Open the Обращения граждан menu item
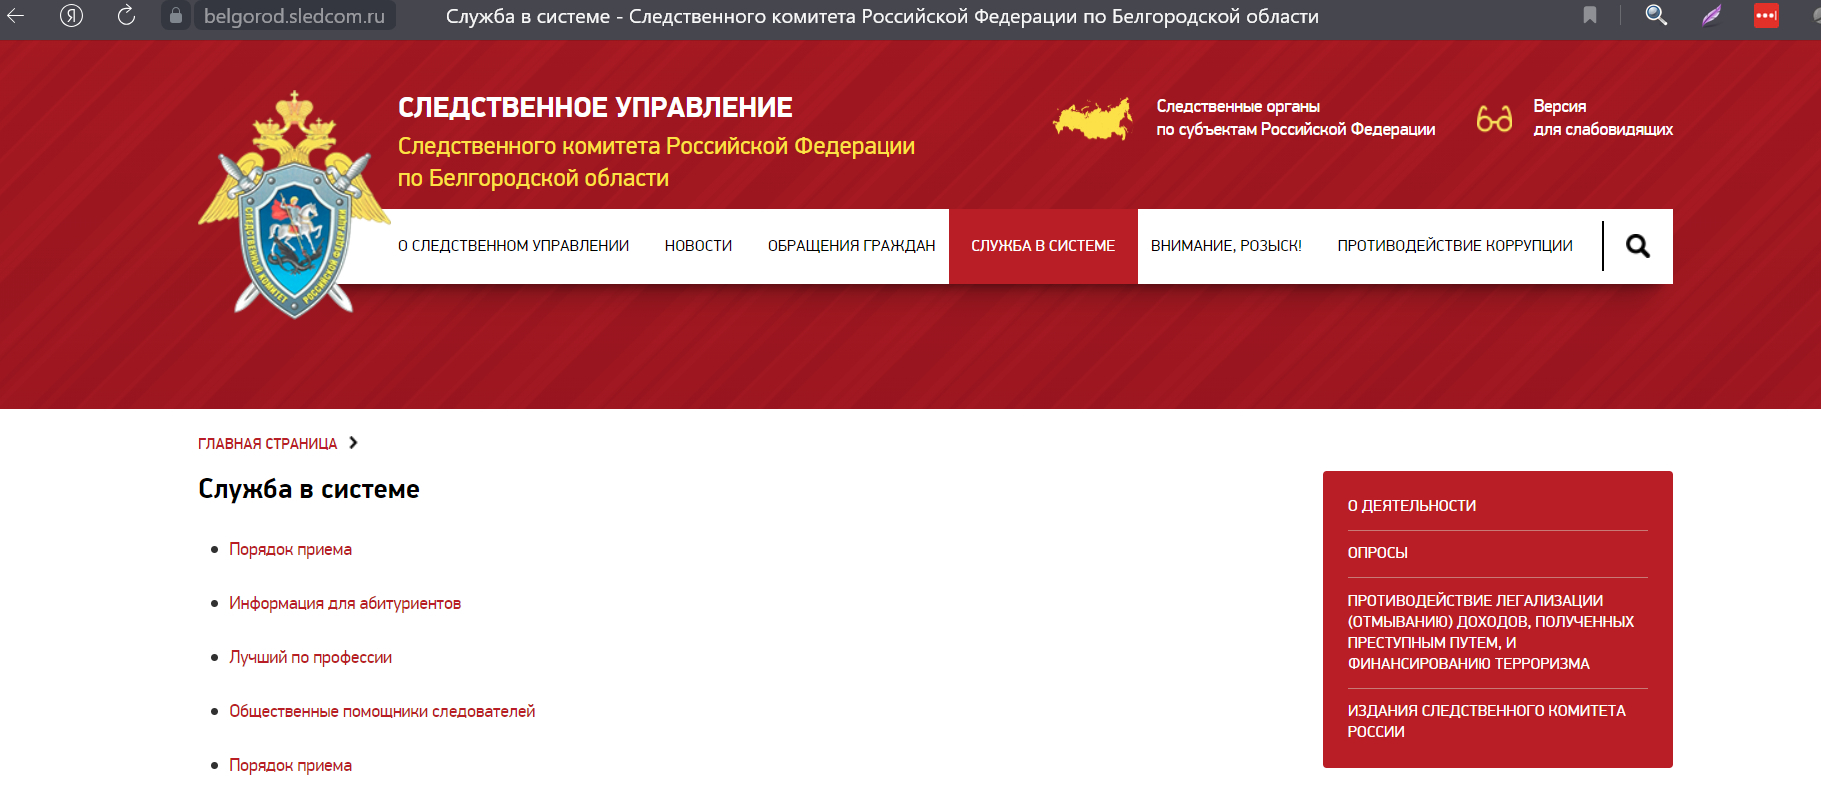Screen dimensions: 1821x790 [x=851, y=246]
